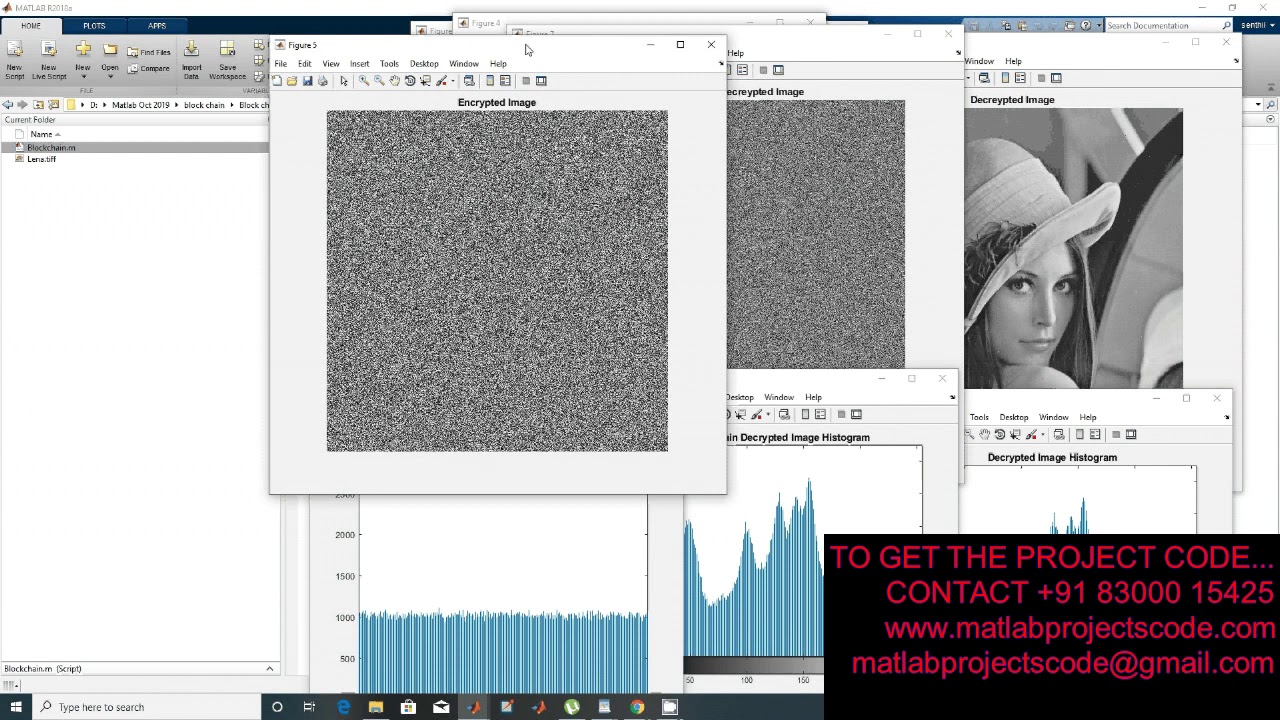Viewport: 1280px width, 720px height.
Task: Select 'block chain' path segment
Action: [x=204, y=105]
